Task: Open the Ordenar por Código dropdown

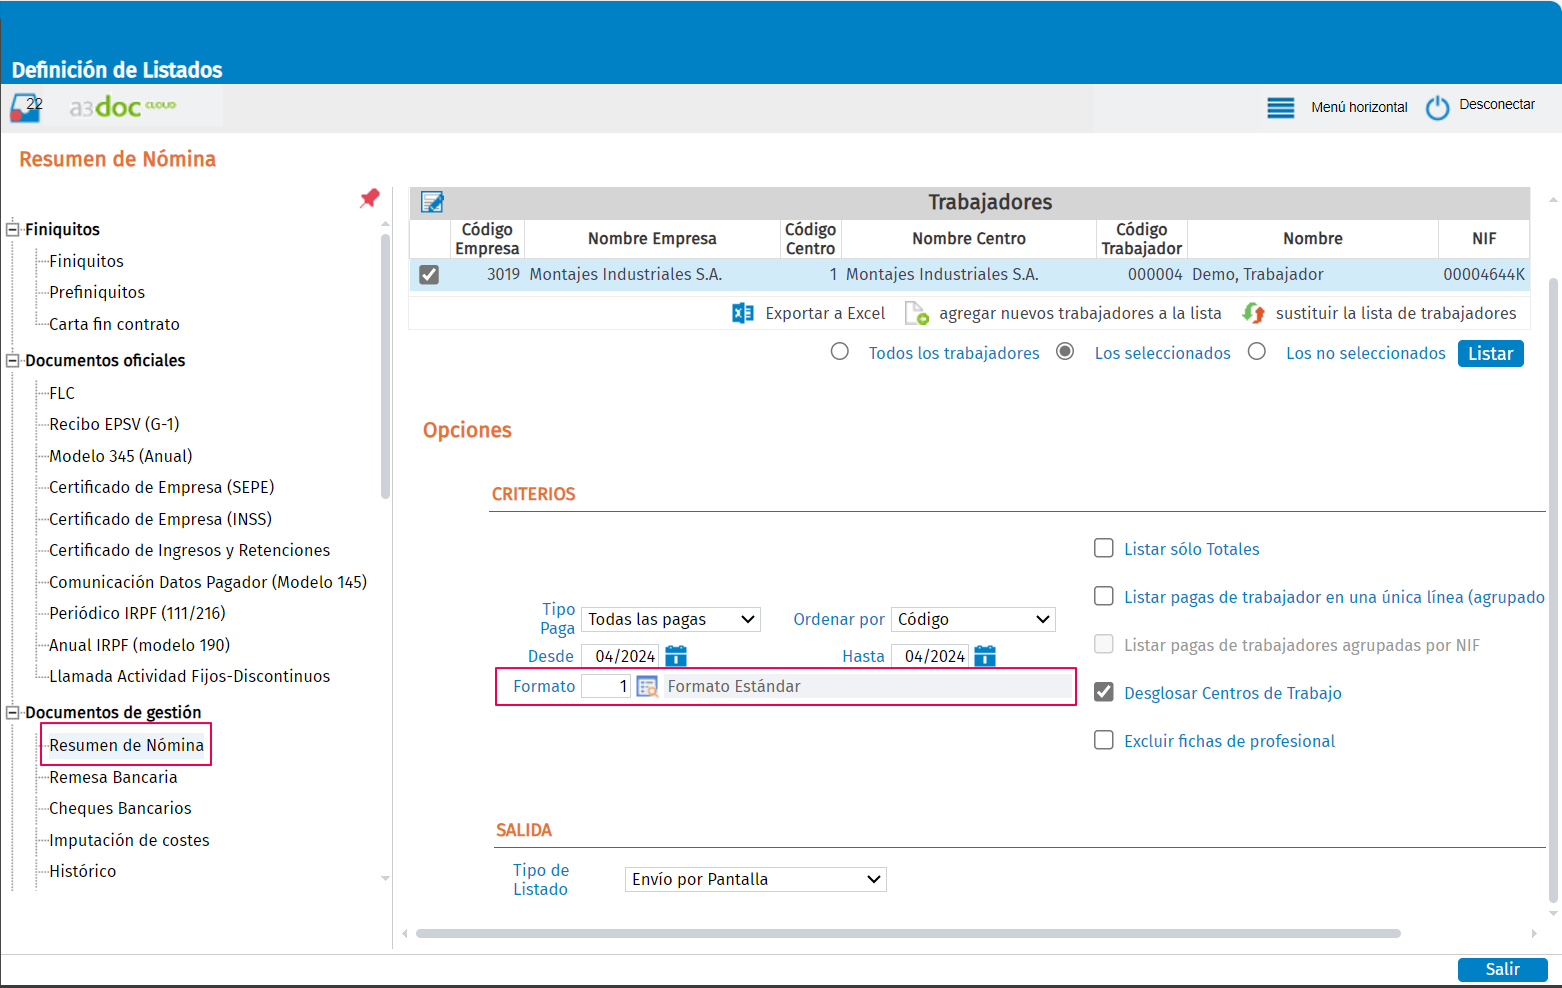Action: pos(973,619)
